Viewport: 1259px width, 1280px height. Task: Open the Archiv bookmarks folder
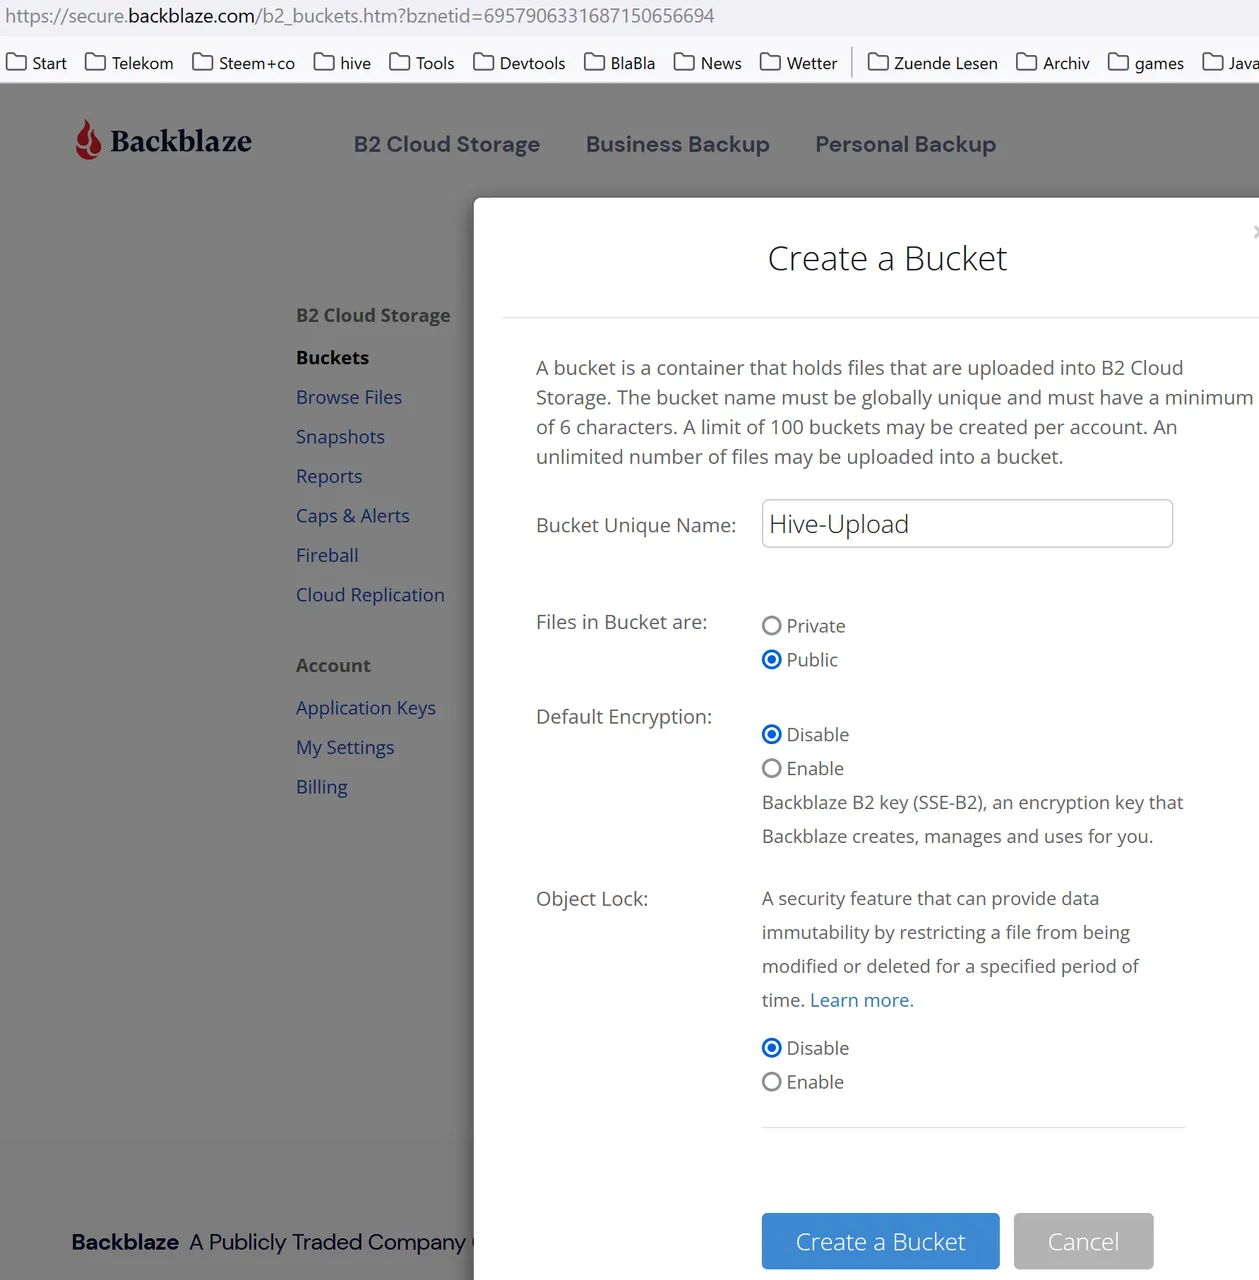click(1052, 63)
